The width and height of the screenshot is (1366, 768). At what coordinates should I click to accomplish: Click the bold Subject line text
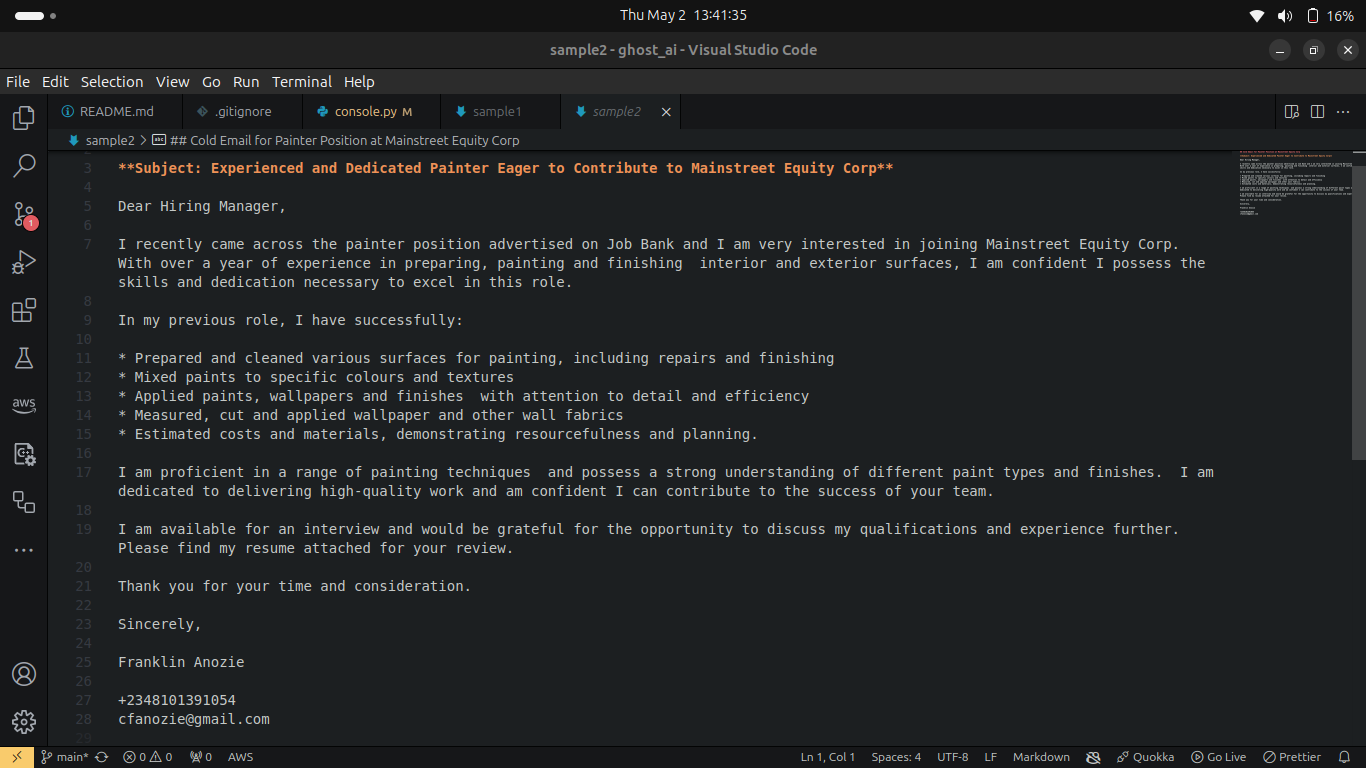(x=506, y=168)
